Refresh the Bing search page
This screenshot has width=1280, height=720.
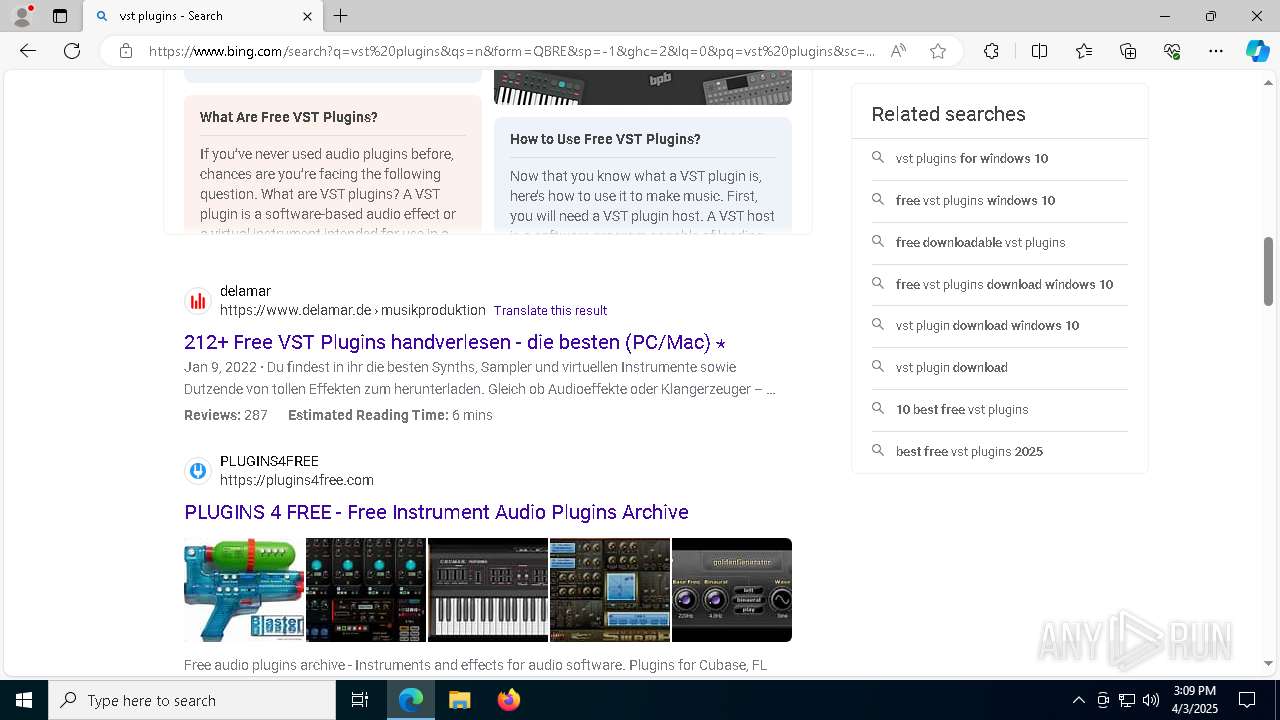(x=72, y=51)
